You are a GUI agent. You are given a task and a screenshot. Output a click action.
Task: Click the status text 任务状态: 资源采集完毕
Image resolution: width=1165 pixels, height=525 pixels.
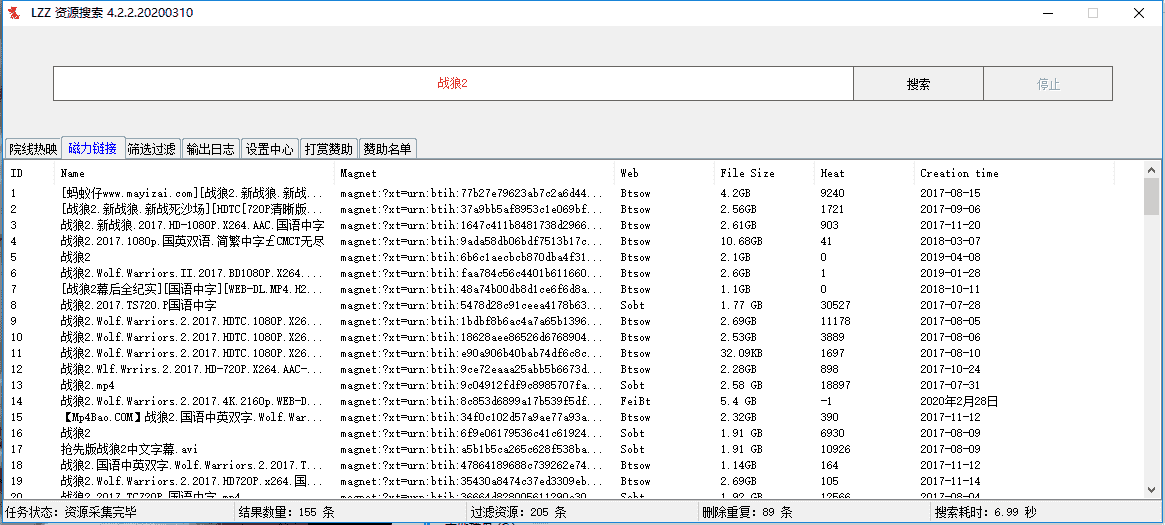point(71,512)
